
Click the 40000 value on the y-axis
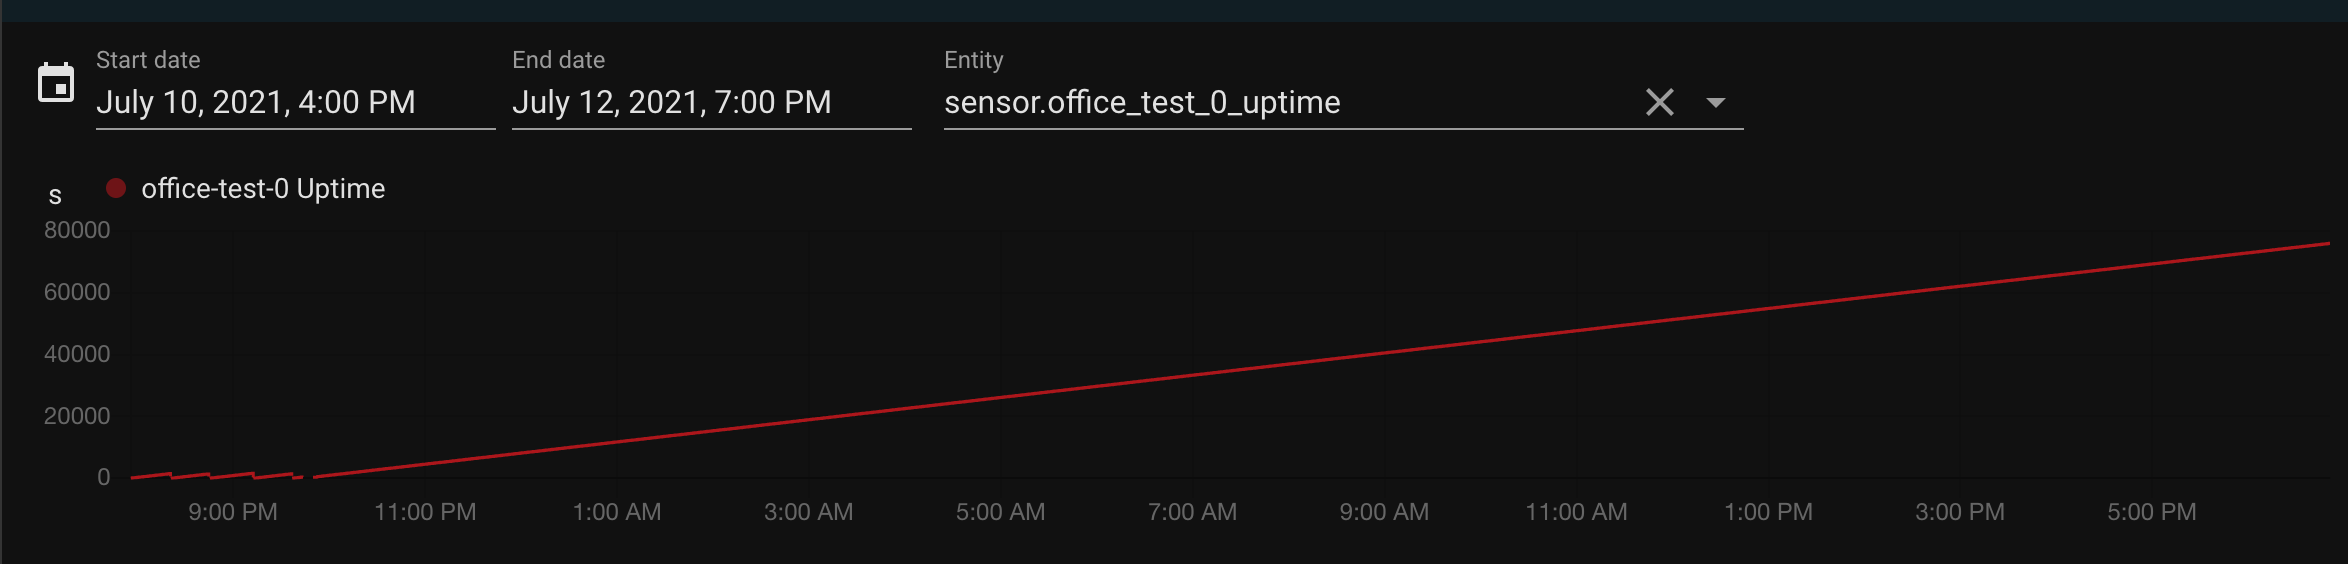(x=77, y=354)
